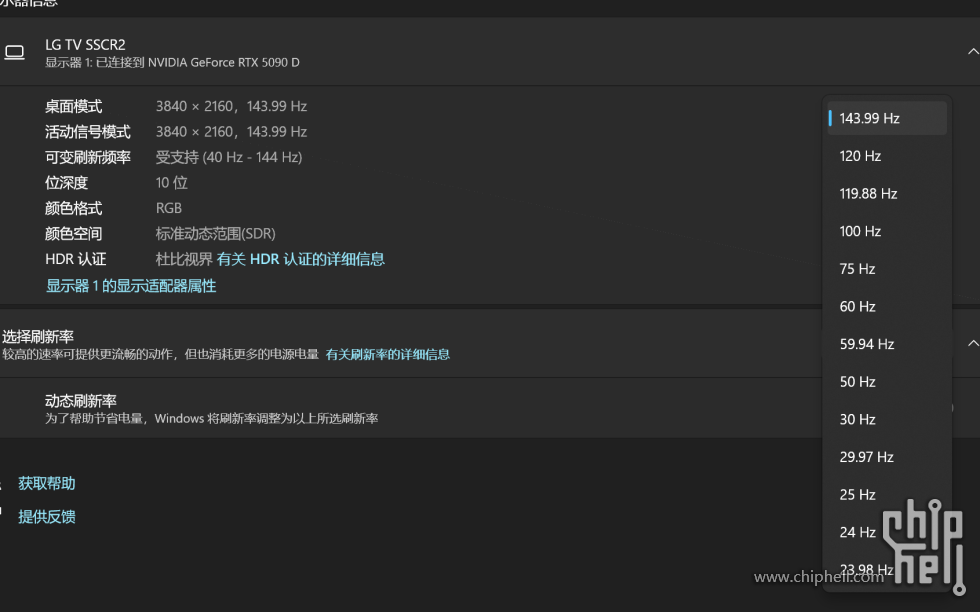Select 143.99 Hz refresh rate option
The image size is (980, 612).
point(870,118)
